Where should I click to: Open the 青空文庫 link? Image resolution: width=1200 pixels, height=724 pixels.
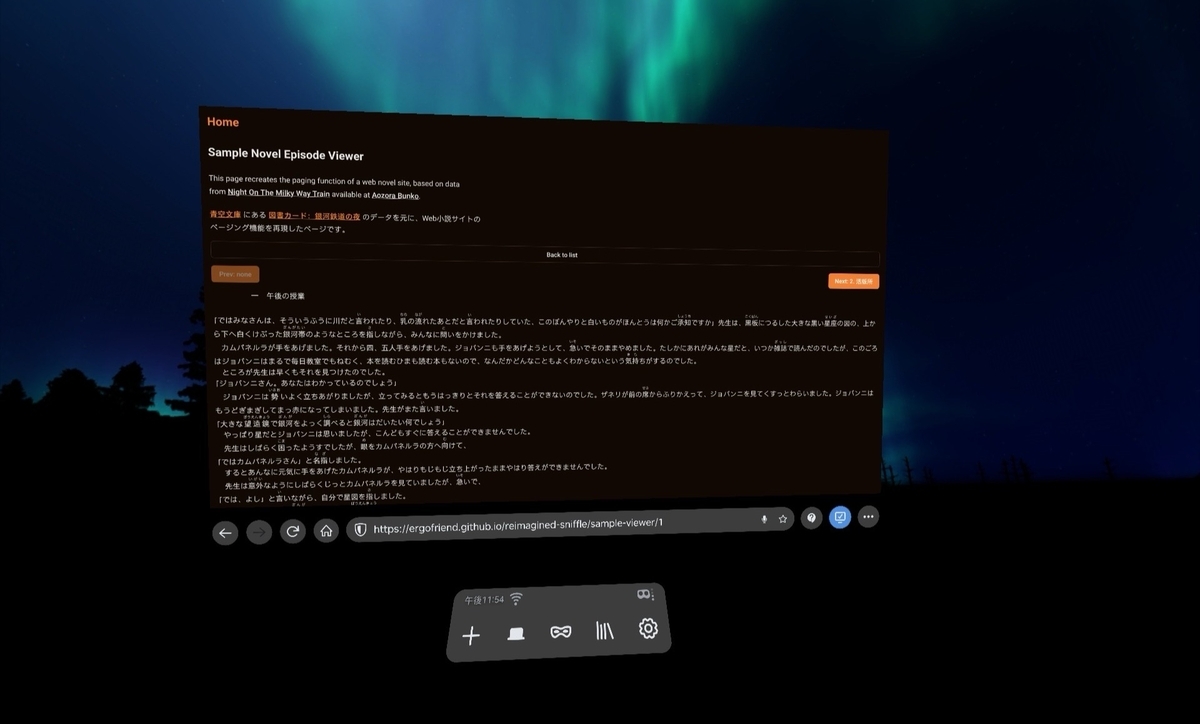pyautogui.click(x=225, y=216)
